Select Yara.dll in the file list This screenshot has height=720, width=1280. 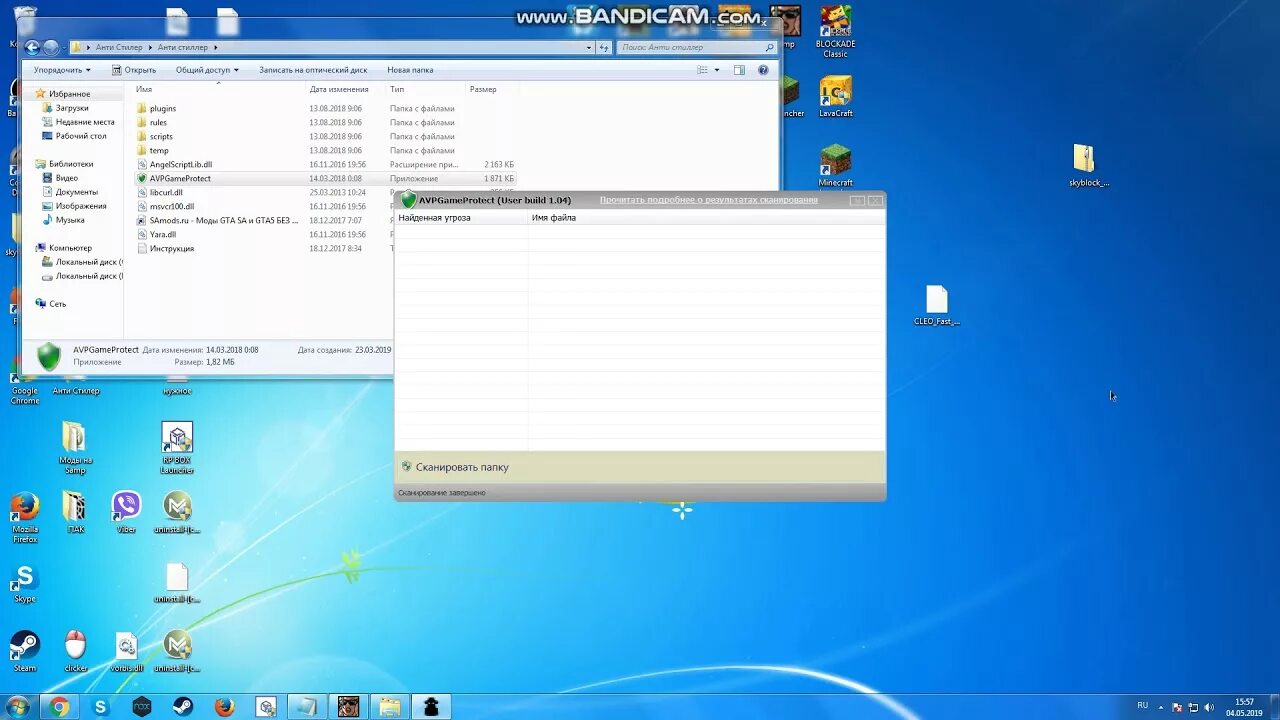162,234
